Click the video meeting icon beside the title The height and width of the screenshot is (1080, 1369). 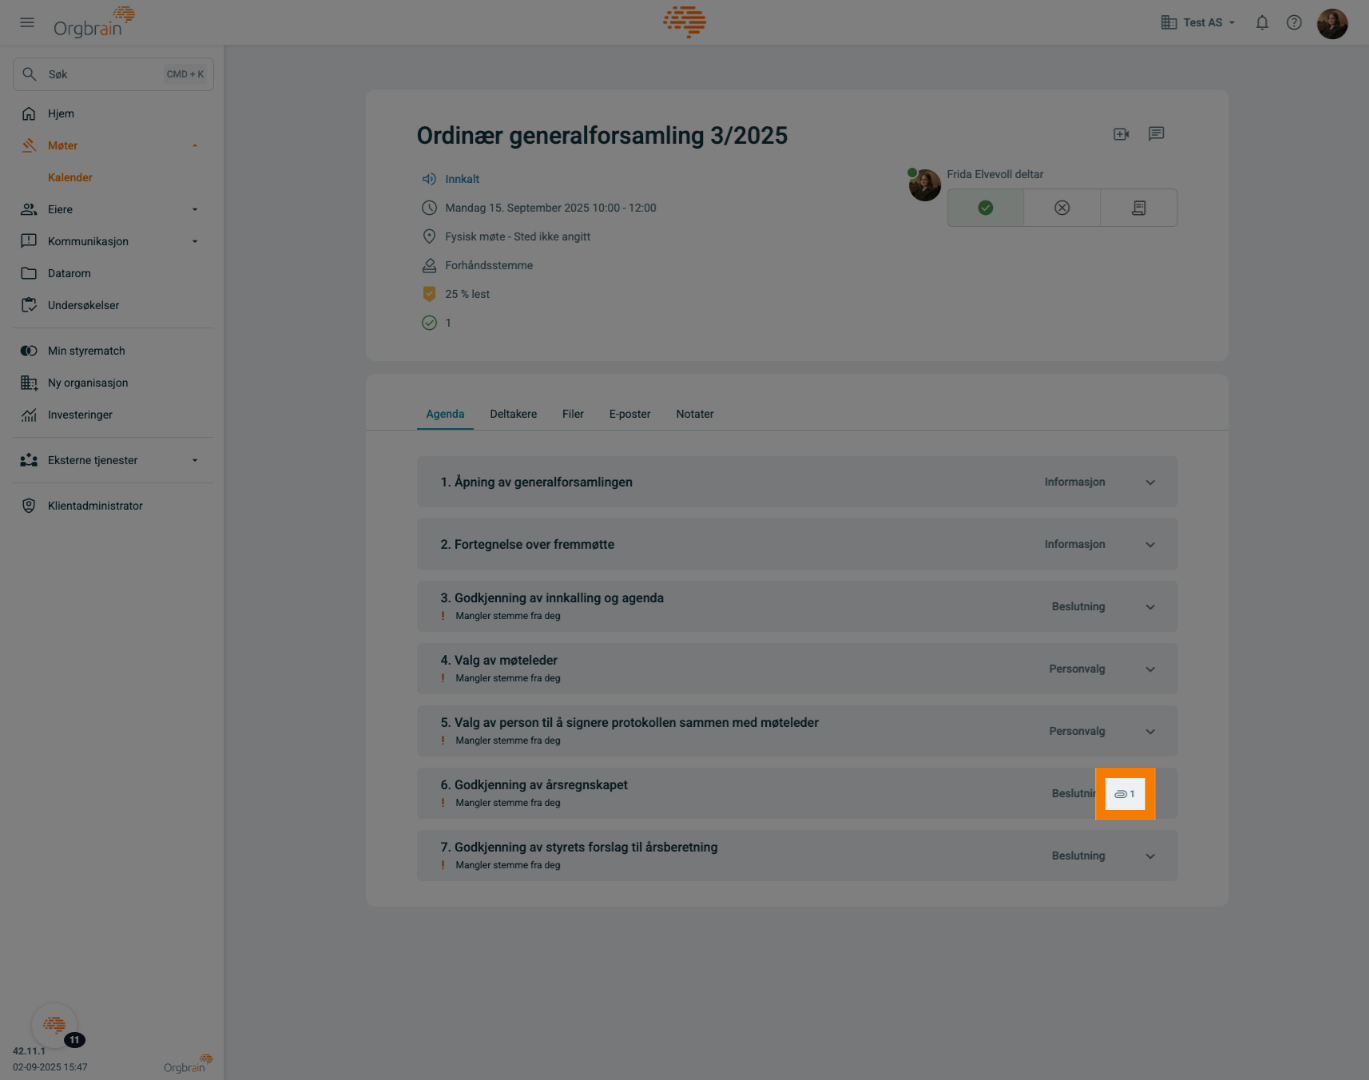[1121, 134]
